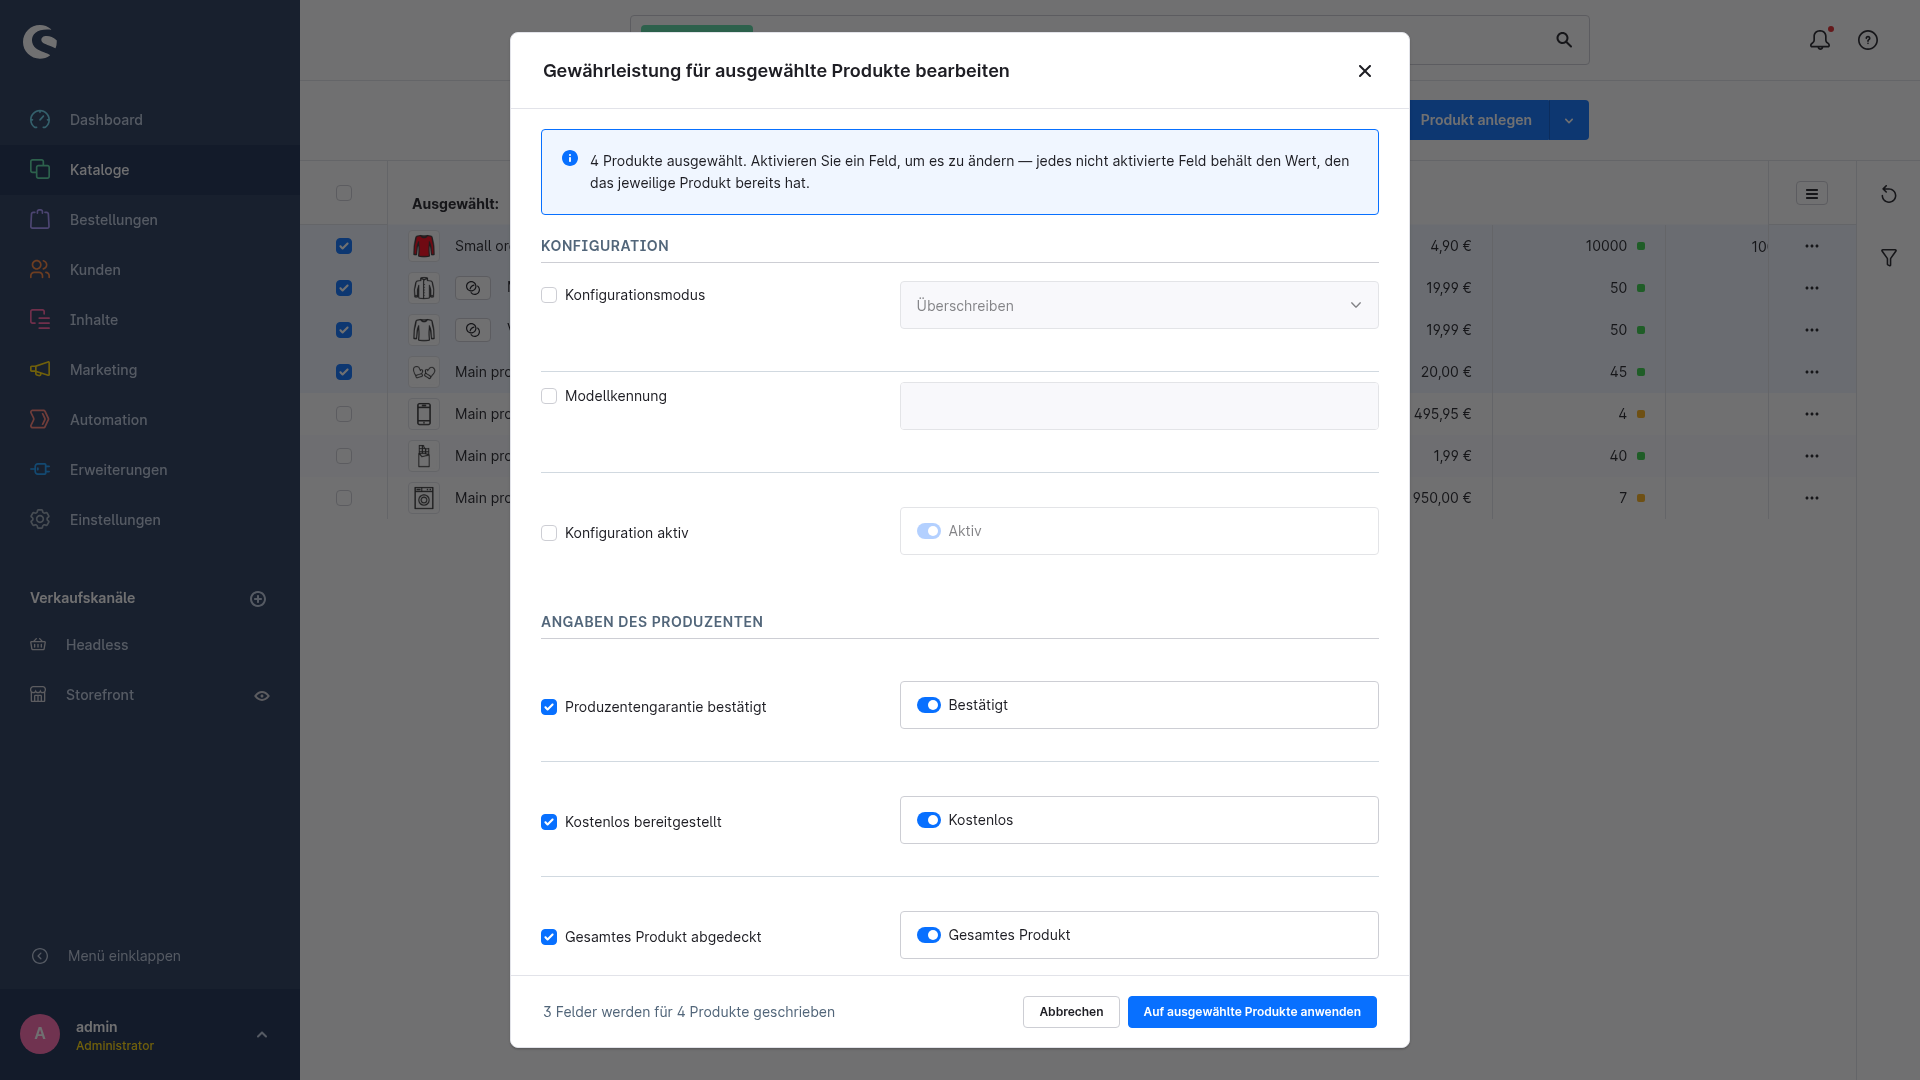Open actions menu for the 4,90 € row
This screenshot has height=1080, width=1920.
[1812, 246]
